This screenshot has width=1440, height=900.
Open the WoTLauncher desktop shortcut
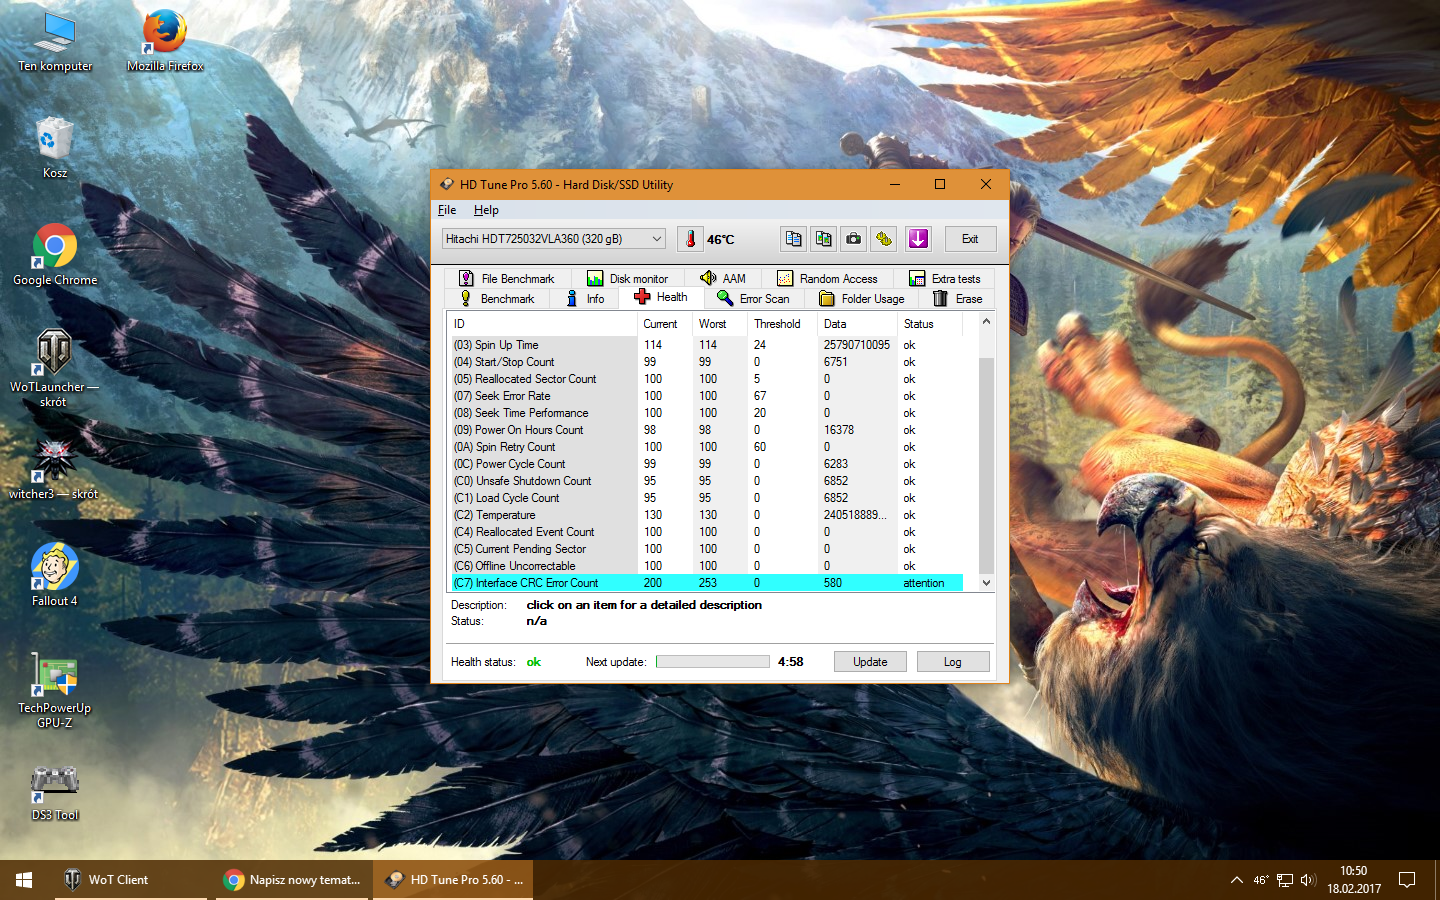tap(54, 368)
